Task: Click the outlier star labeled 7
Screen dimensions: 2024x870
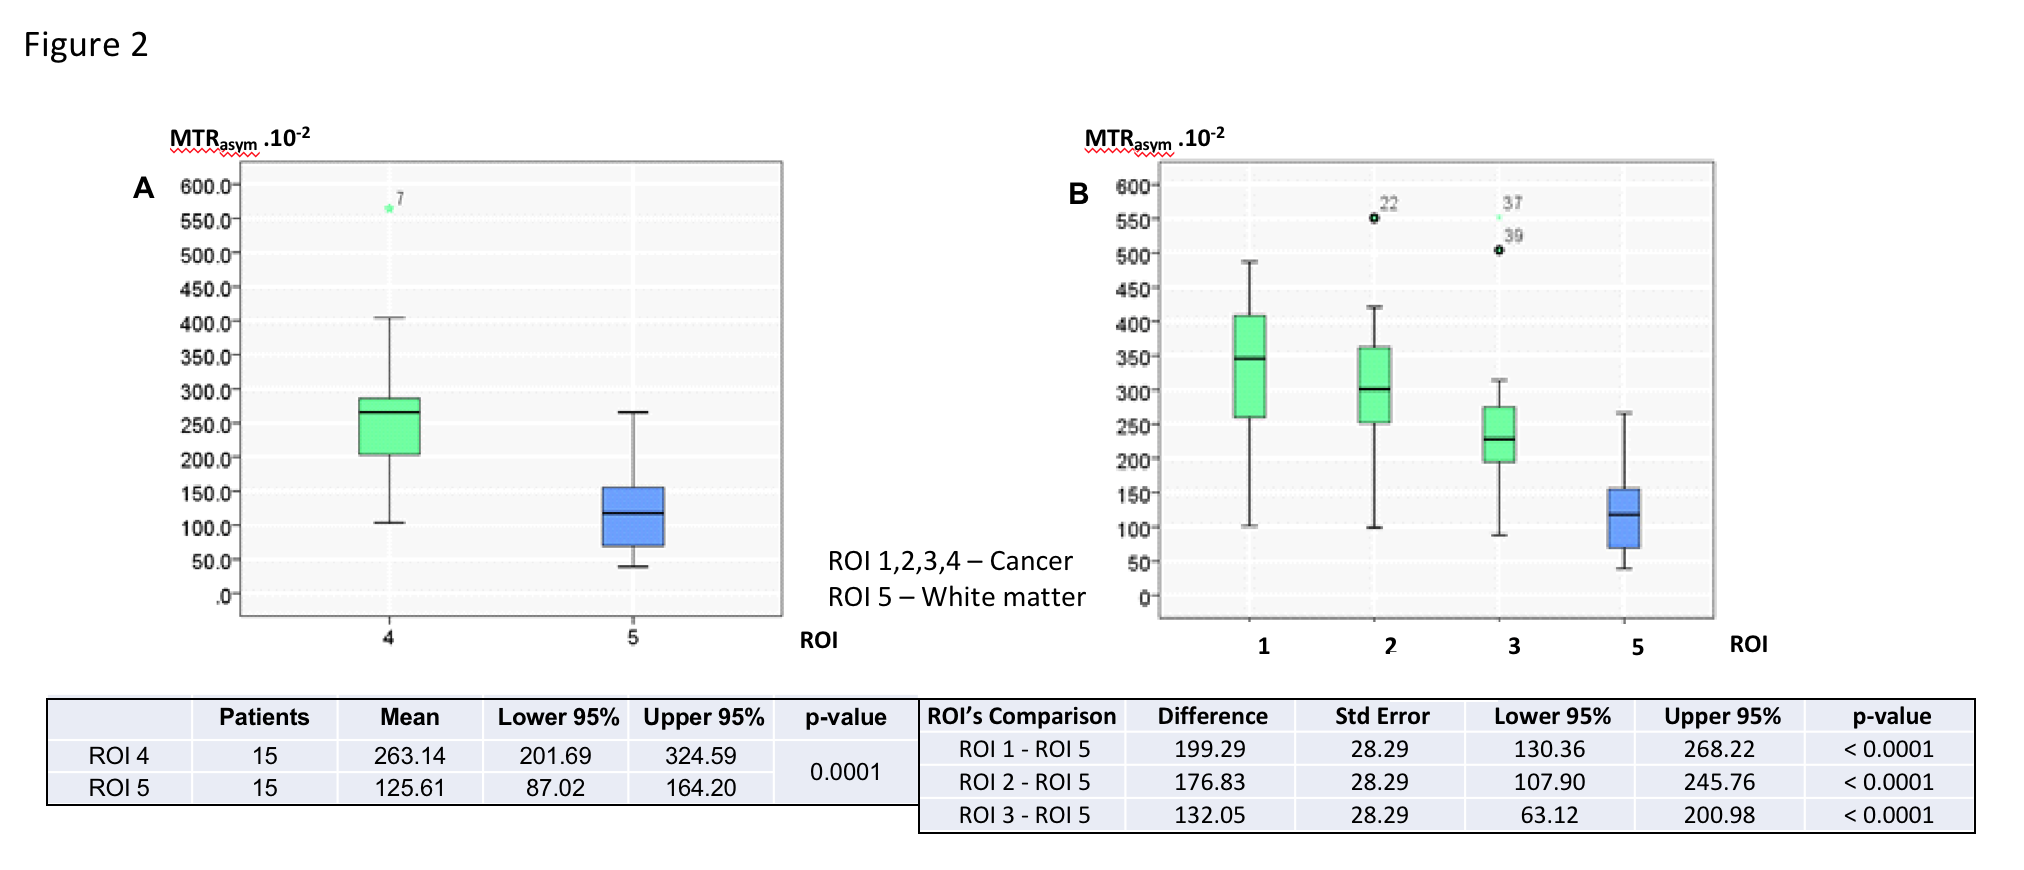Action: click(389, 208)
